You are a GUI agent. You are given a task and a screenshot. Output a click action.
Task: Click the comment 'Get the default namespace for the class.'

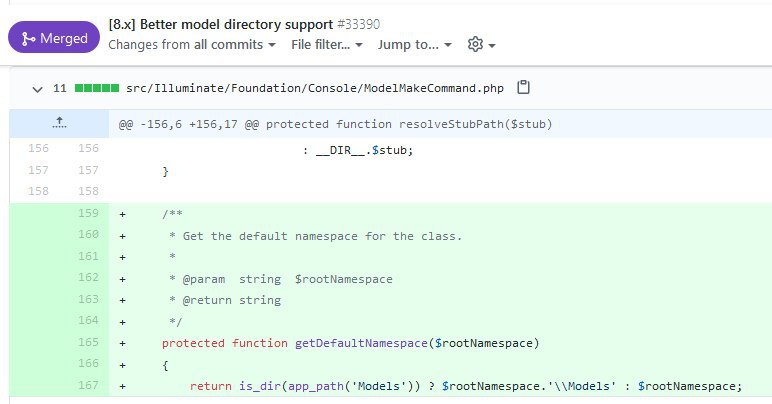pos(322,236)
